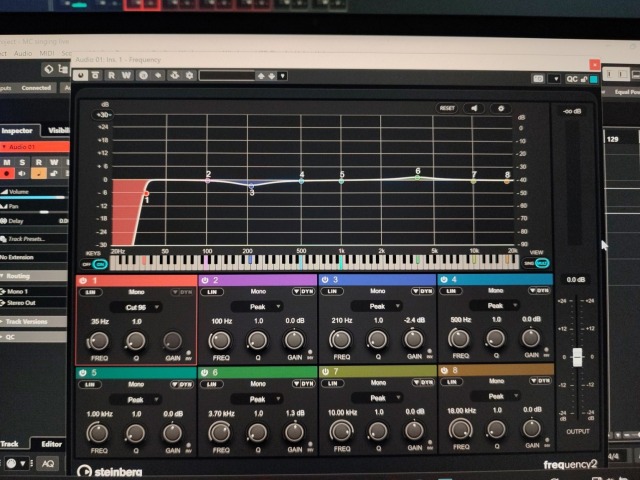Open band 5 Peak filter type dropdown
This screenshot has height=480, width=640.
point(135,400)
